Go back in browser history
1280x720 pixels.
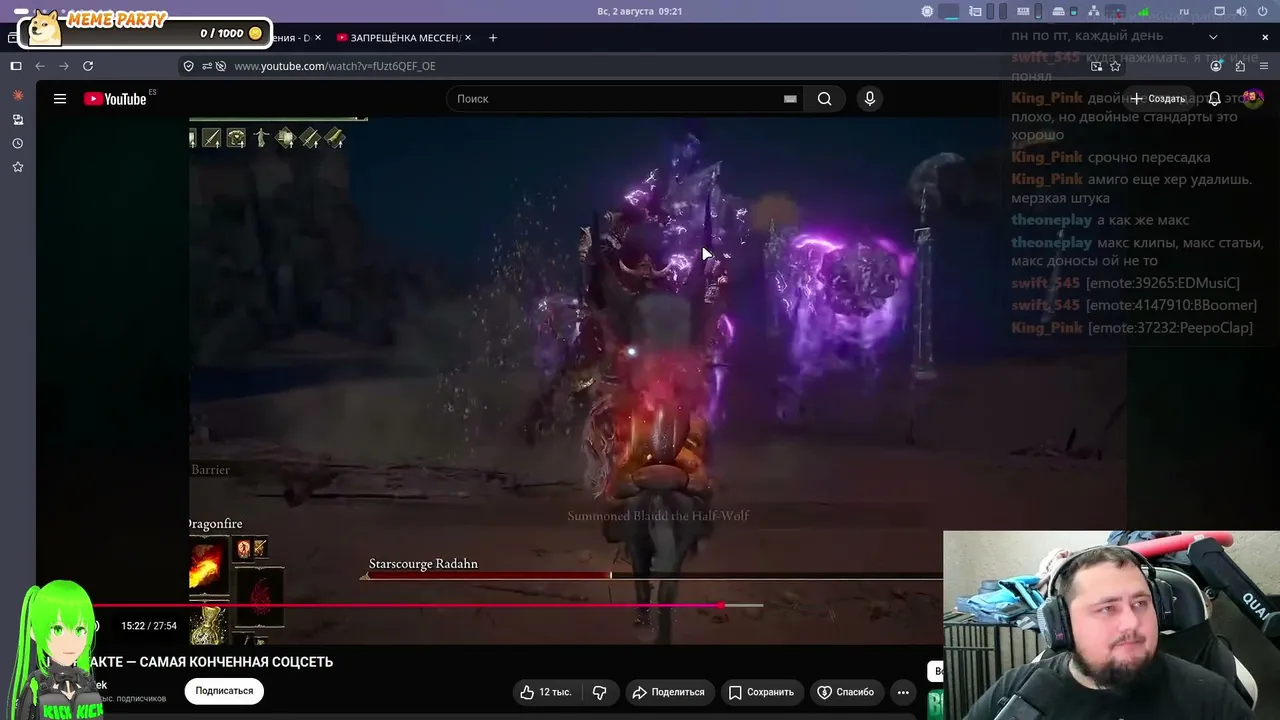coord(40,66)
